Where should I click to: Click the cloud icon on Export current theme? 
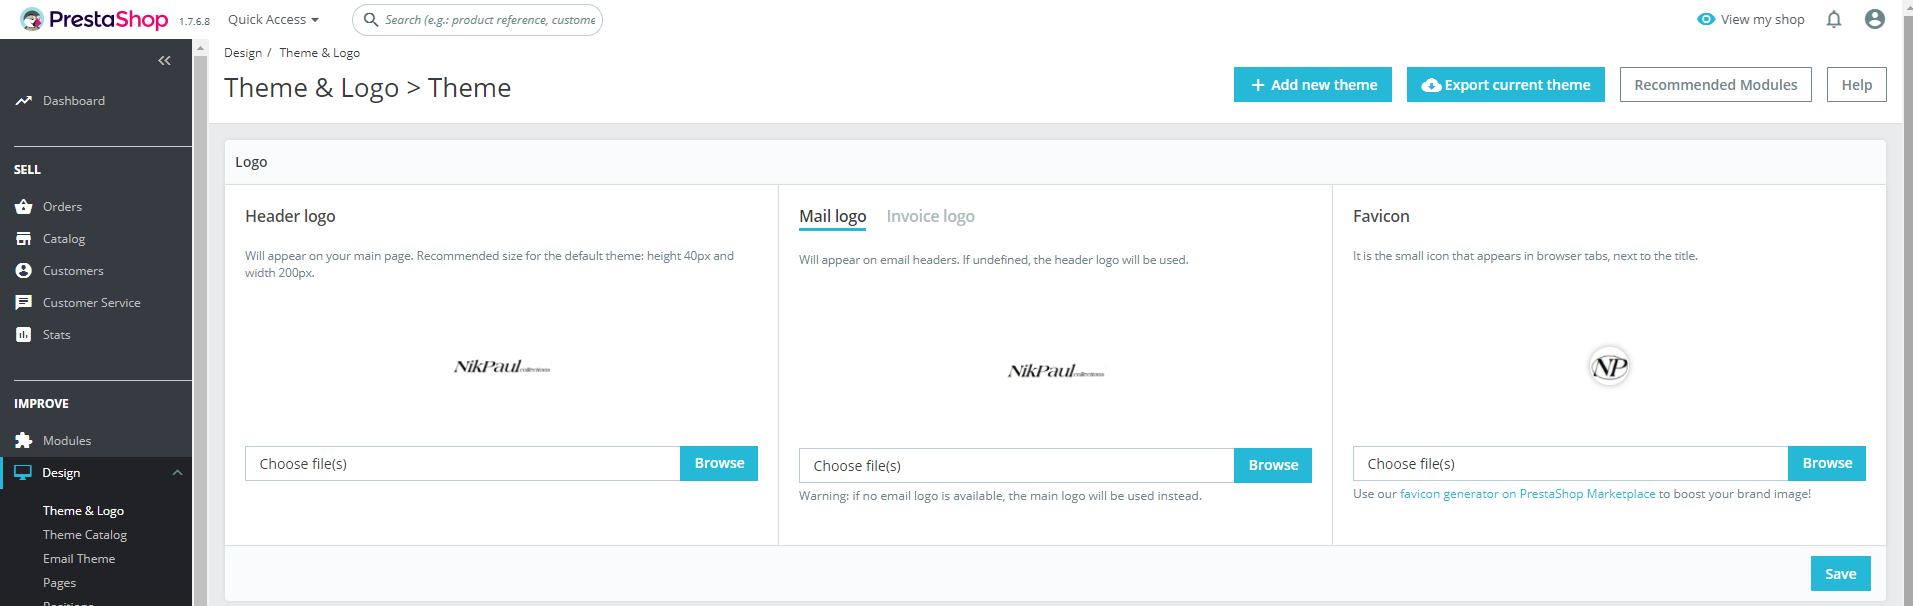coord(1431,85)
